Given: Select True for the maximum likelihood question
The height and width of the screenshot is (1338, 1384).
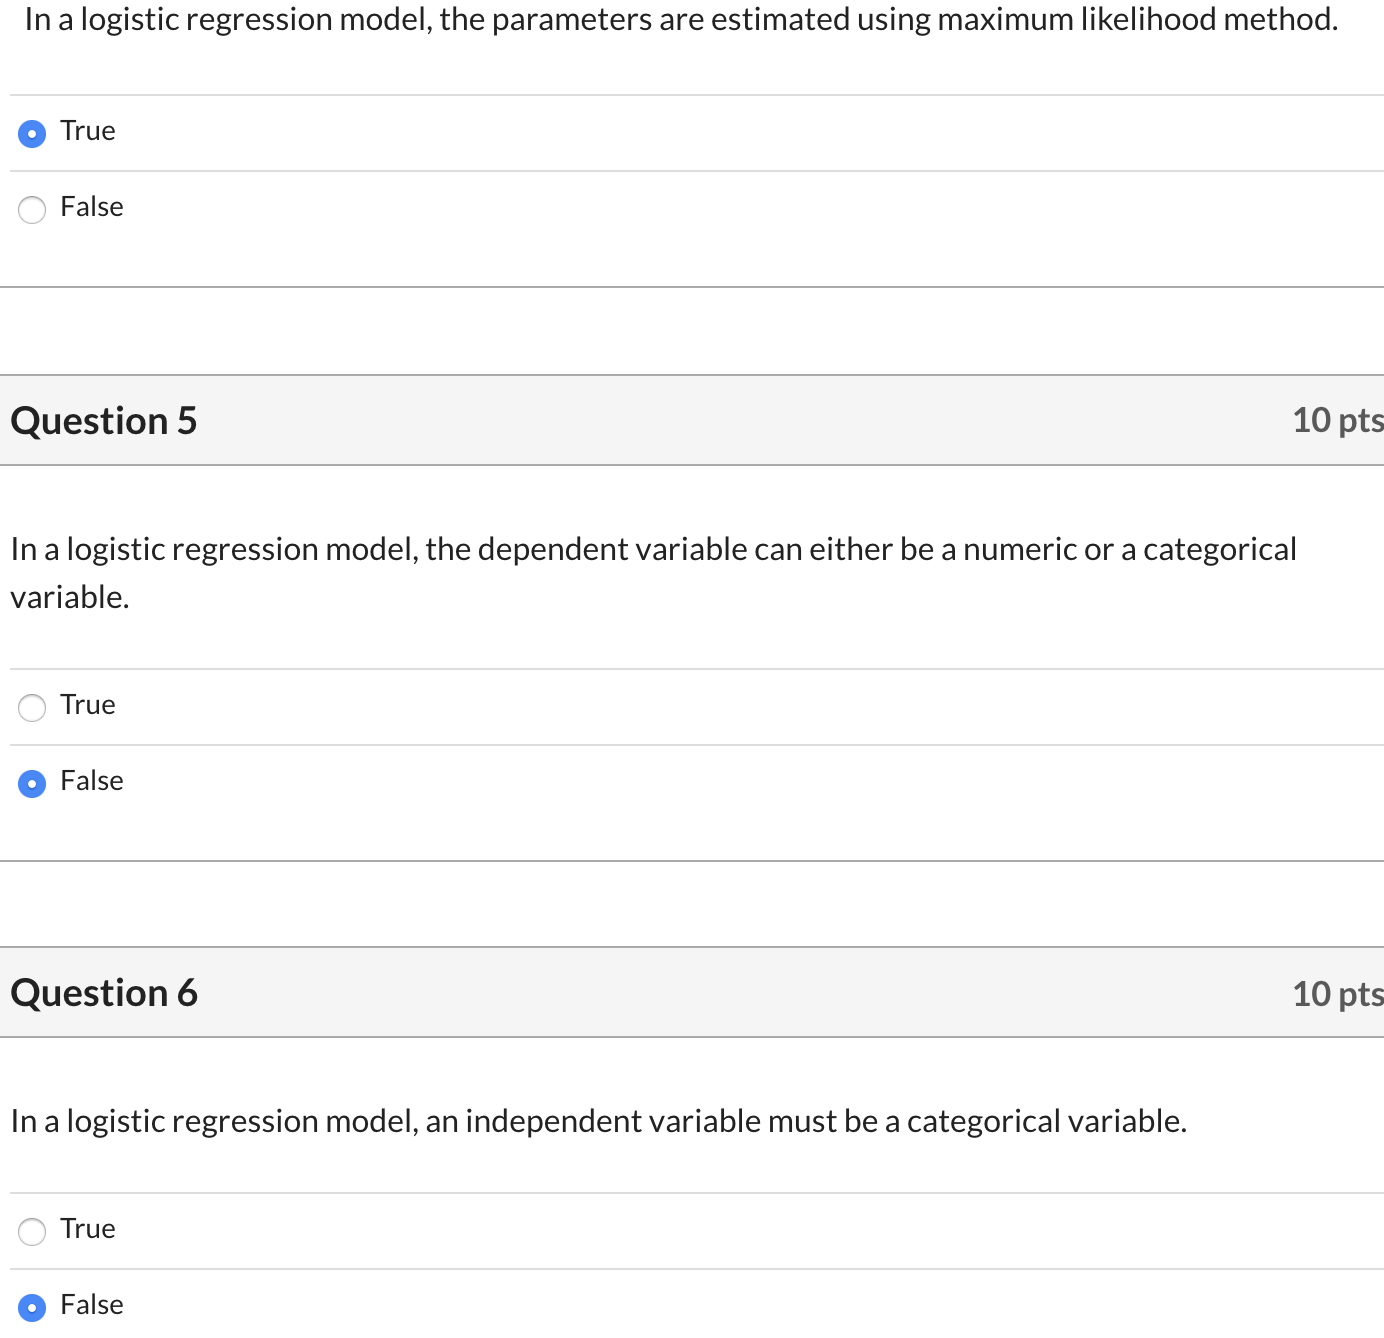Looking at the screenshot, I should click(32, 133).
